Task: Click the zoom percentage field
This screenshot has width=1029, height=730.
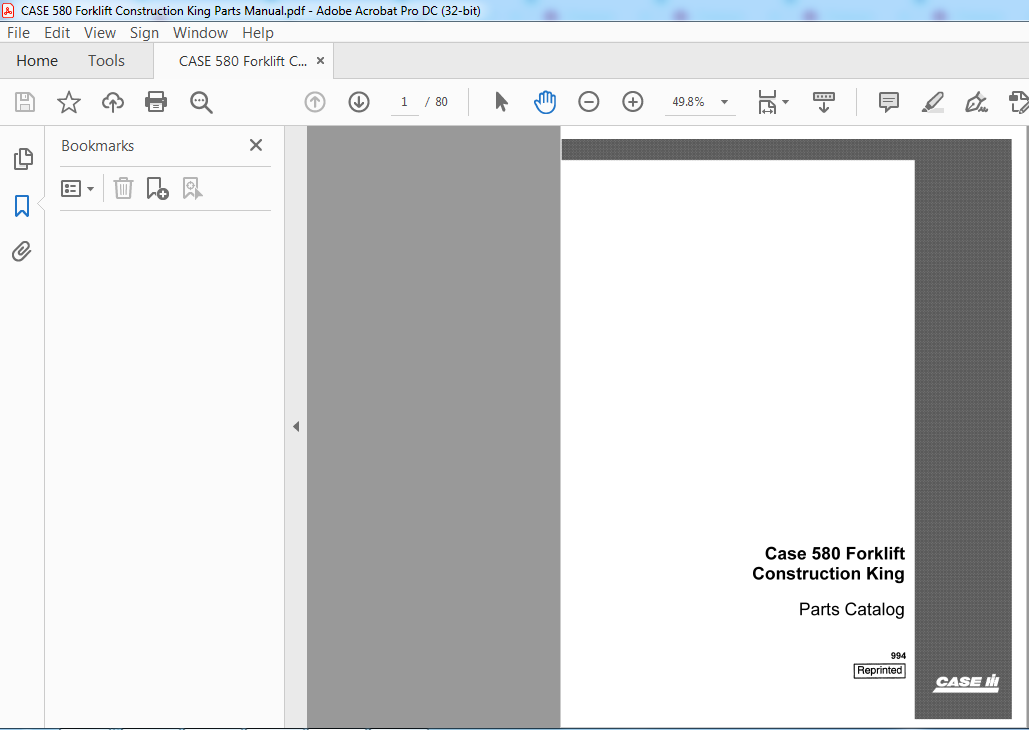Action: [x=688, y=102]
